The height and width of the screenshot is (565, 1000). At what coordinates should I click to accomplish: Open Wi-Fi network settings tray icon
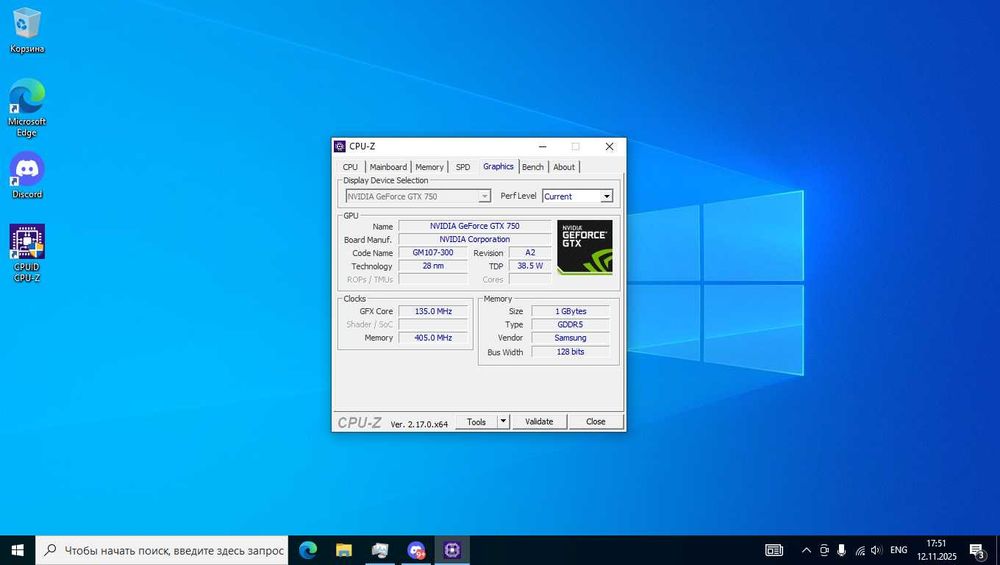click(x=860, y=550)
